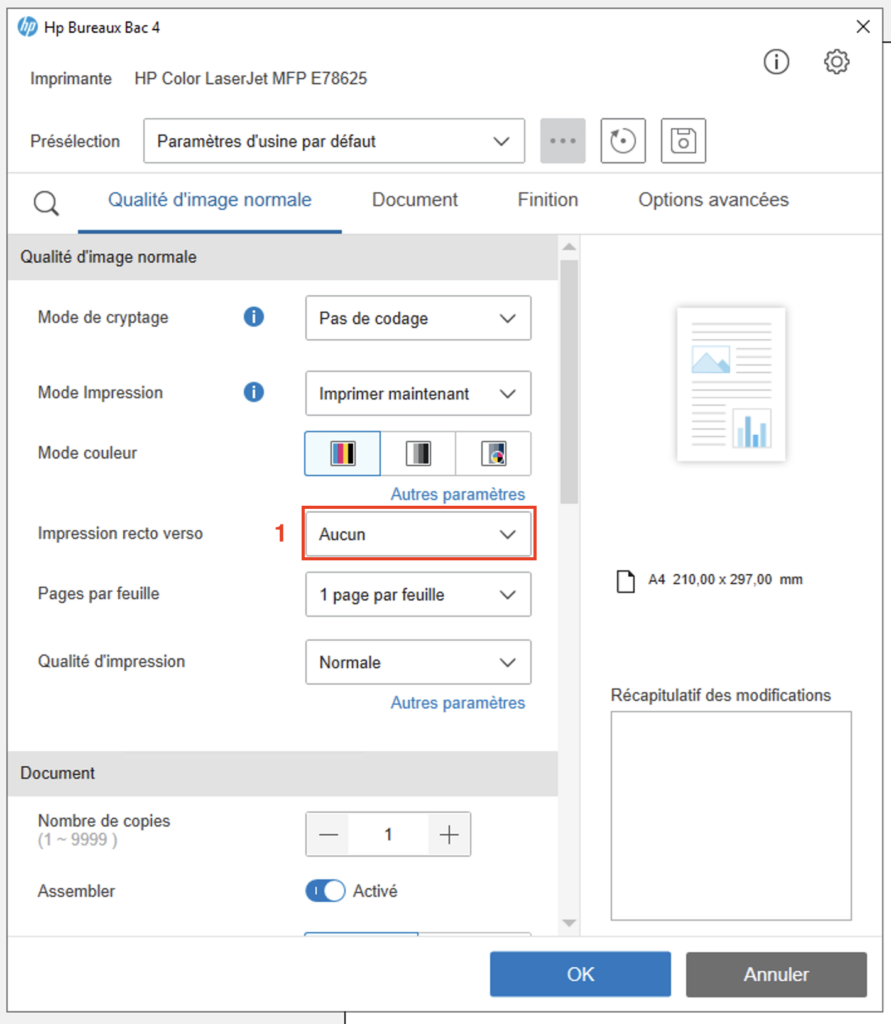Click the three dots preset options button
Screen dimensions: 891x1024
click(x=563, y=141)
